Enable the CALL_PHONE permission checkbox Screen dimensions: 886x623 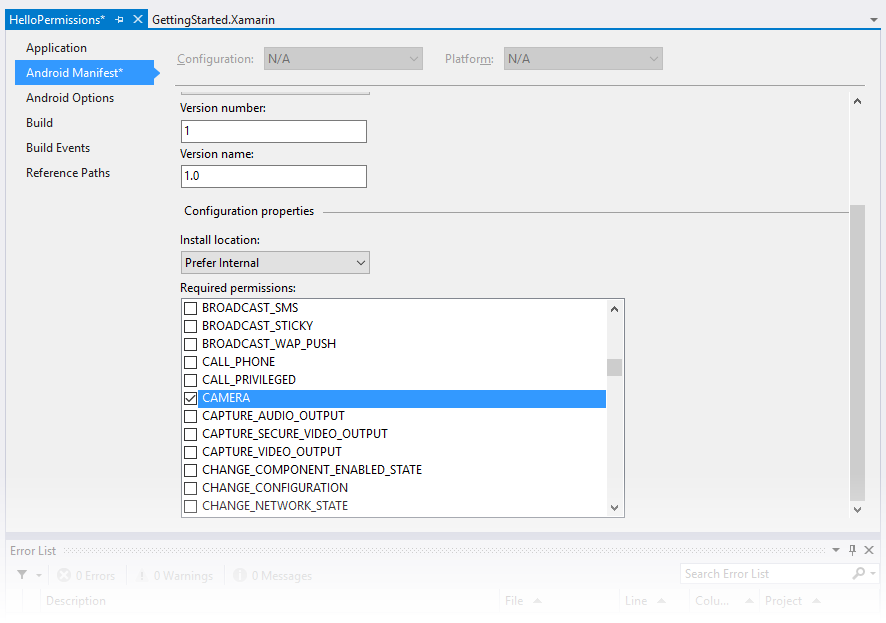tap(191, 362)
